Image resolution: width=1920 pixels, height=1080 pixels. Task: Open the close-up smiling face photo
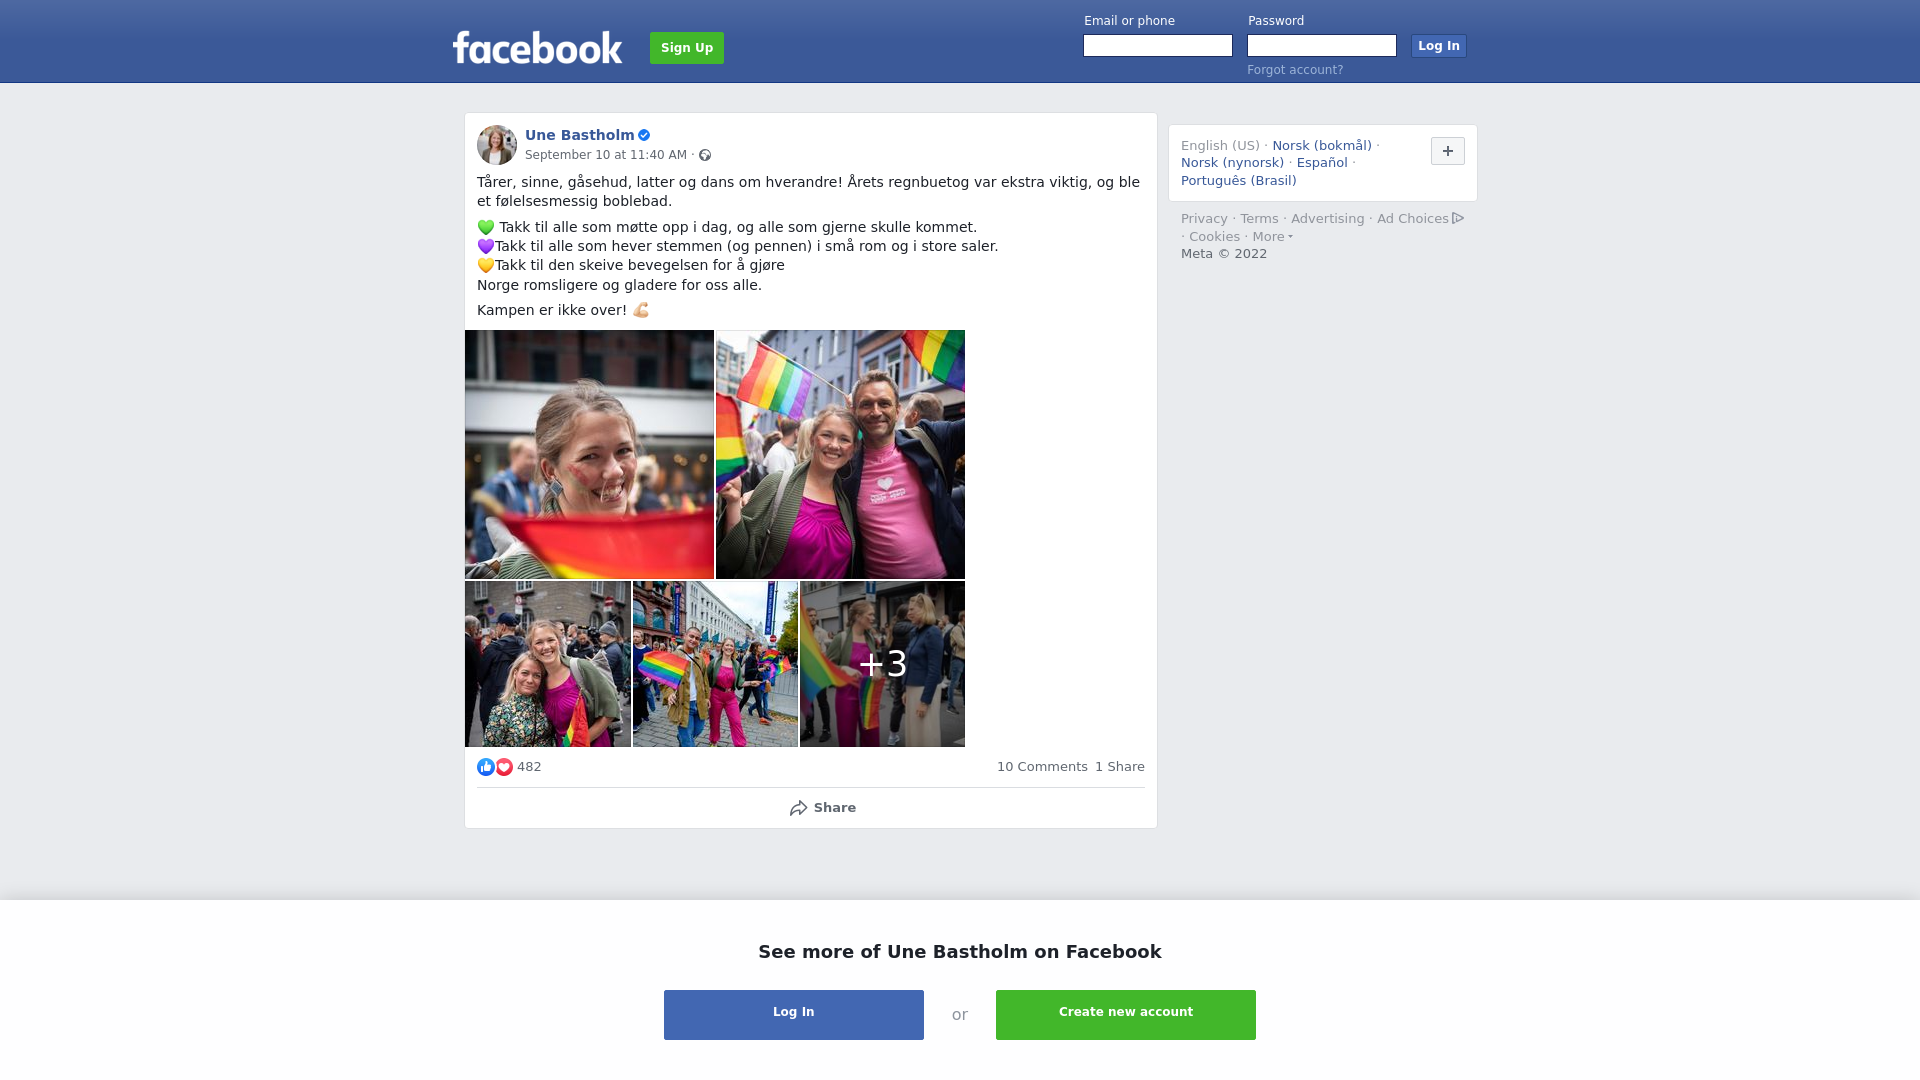[589, 454]
